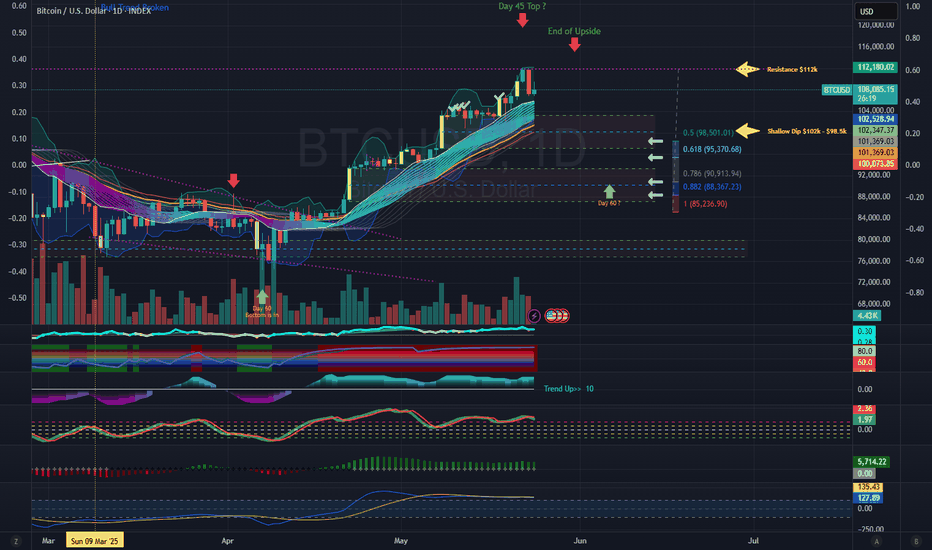Click the Day 60 Bottom is in annotation
The image size is (932, 550).
[262, 312]
